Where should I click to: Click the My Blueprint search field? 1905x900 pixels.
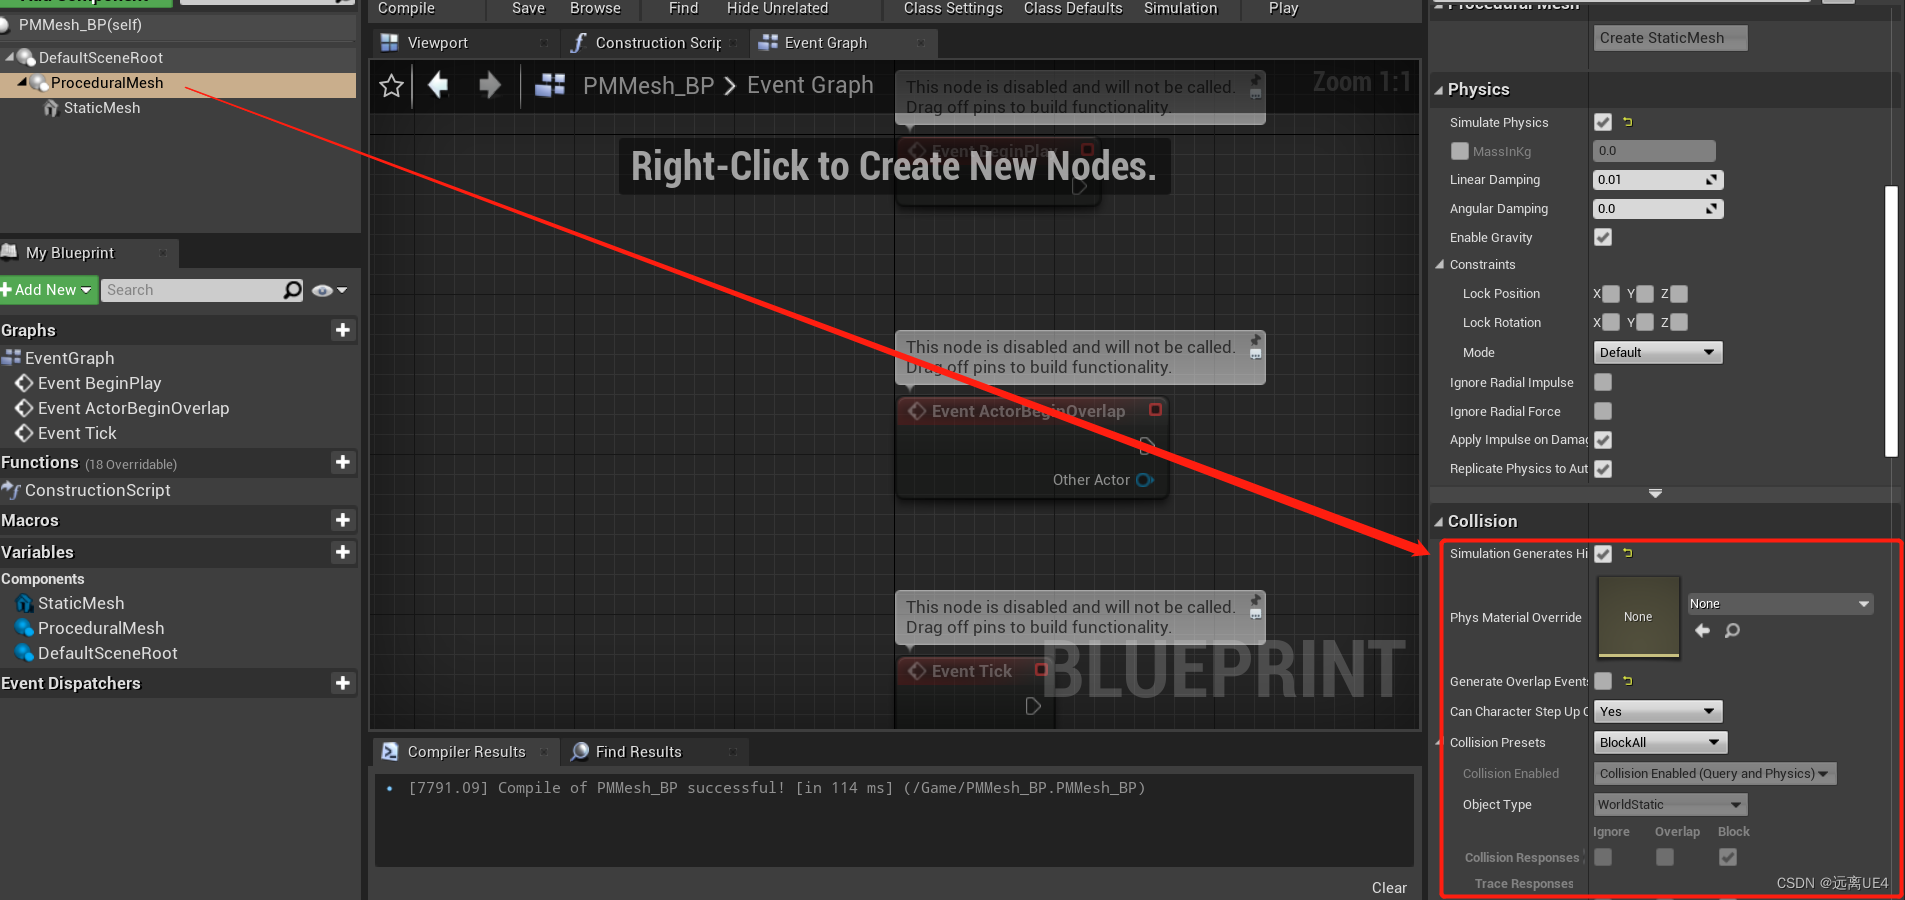click(x=190, y=289)
